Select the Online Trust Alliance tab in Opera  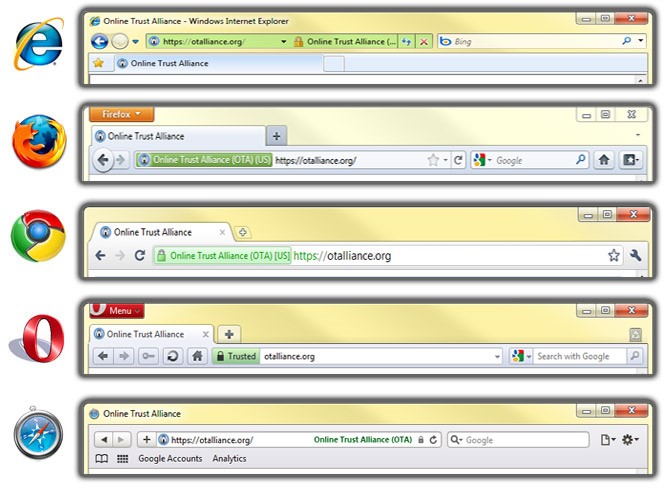pos(151,334)
